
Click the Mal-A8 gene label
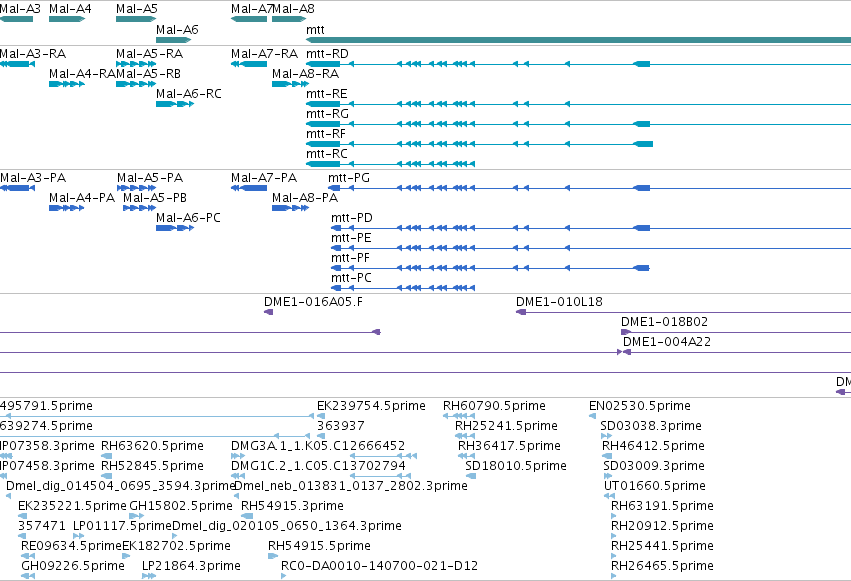click(293, 9)
